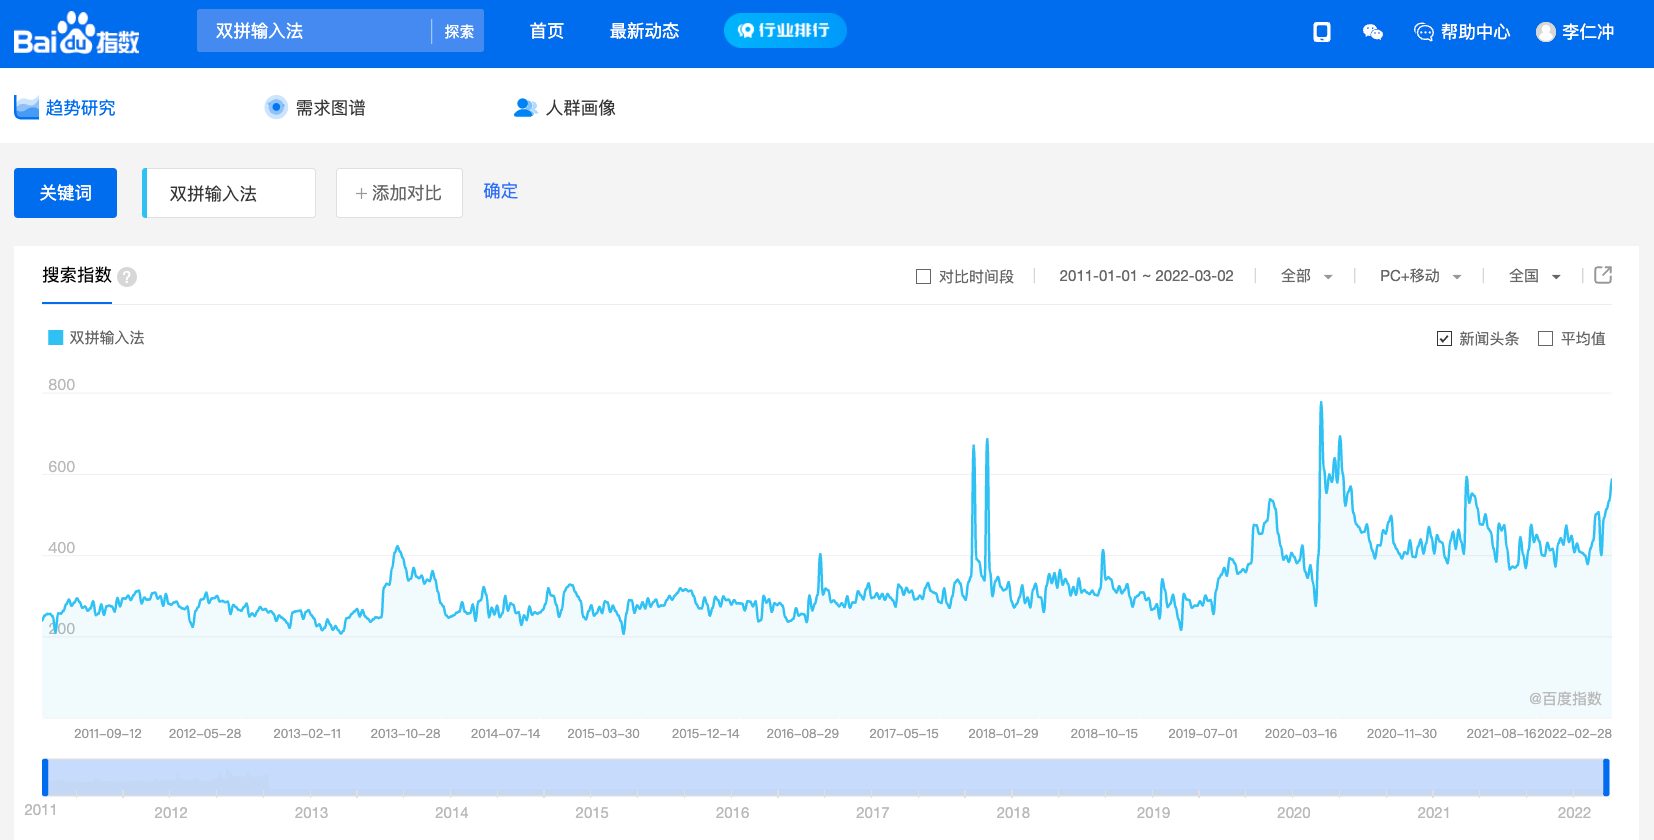Click the 需求图谱 circle icon
Viewport: 1654px width, 840px height.
pos(276,107)
